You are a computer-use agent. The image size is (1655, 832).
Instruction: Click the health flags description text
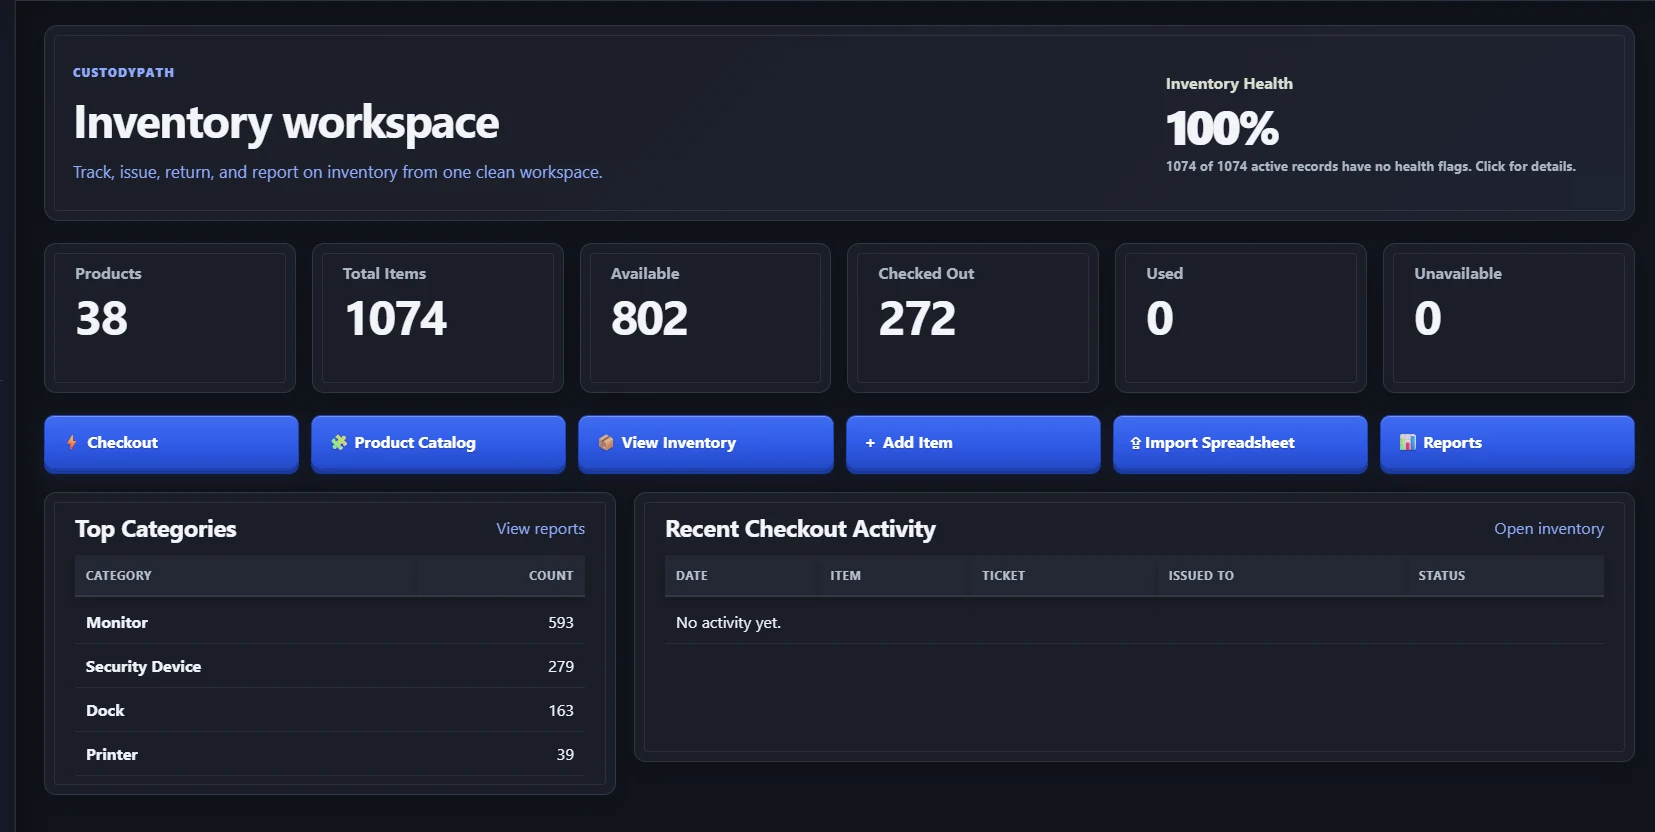[x=1370, y=166]
